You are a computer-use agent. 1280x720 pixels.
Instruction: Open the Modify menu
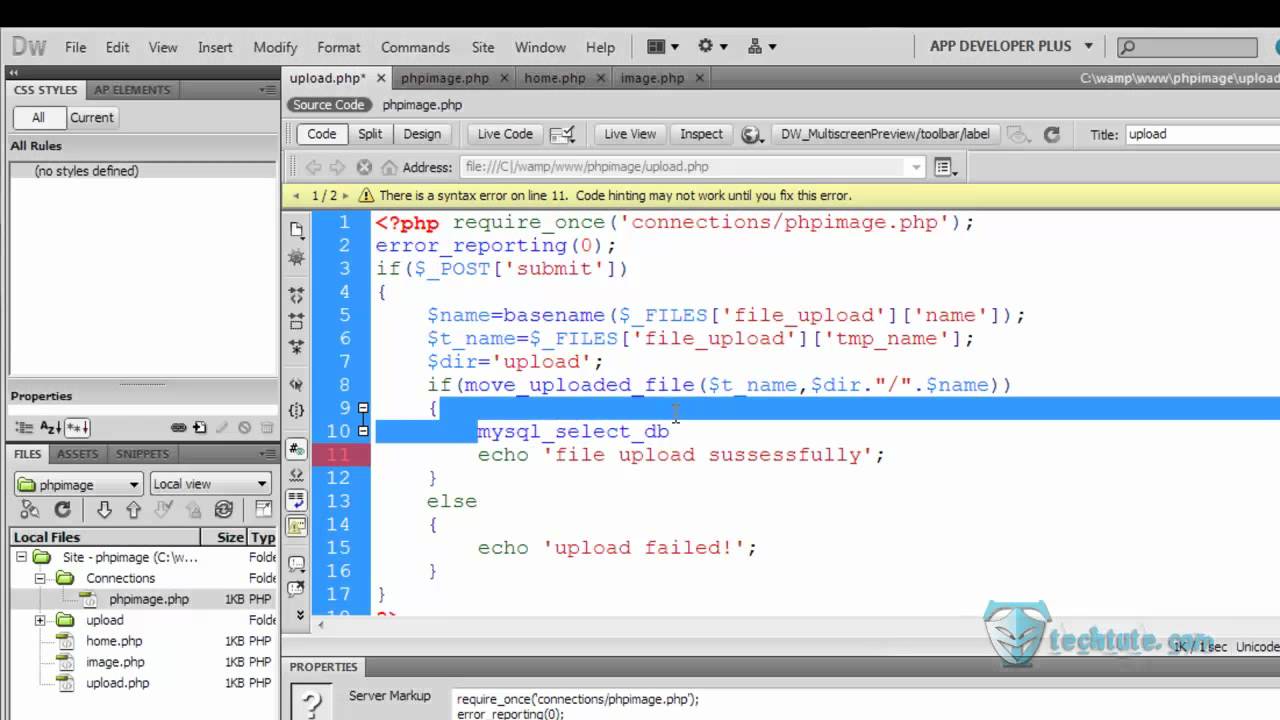pyautogui.click(x=275, y=47)
